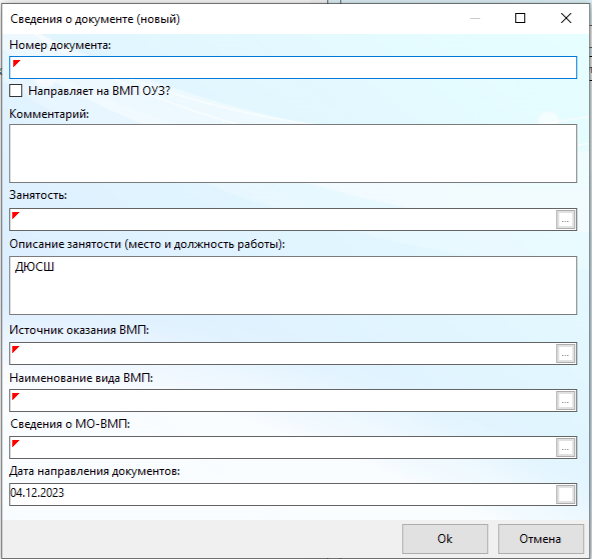Tick the Направляет на ВМП ОУЗ checkbox
Image resolution: width=592 pixels, height=559 pixels.
pos(16,91)
